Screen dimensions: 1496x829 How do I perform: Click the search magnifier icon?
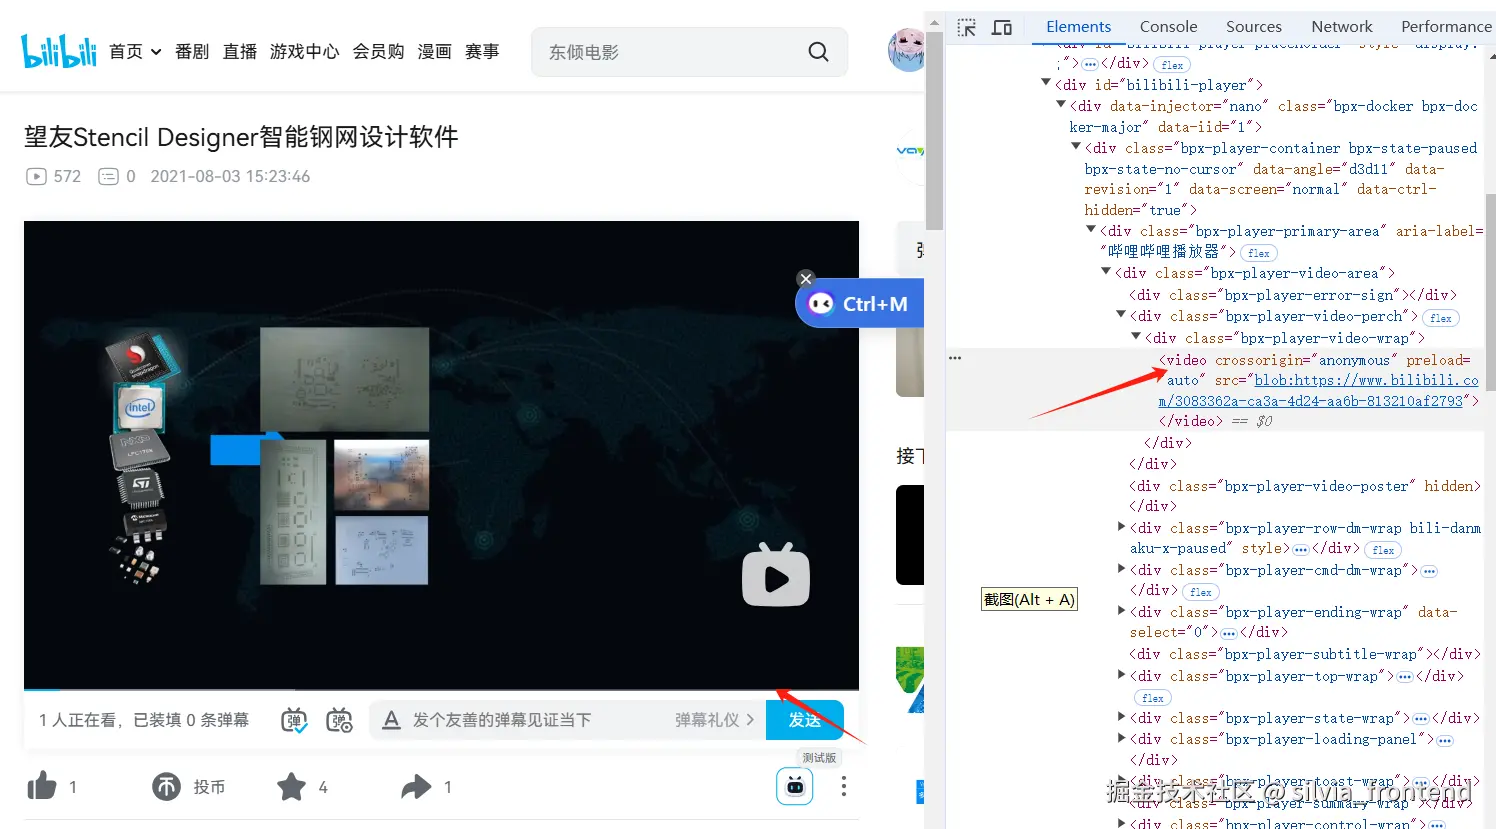point(818,52)
